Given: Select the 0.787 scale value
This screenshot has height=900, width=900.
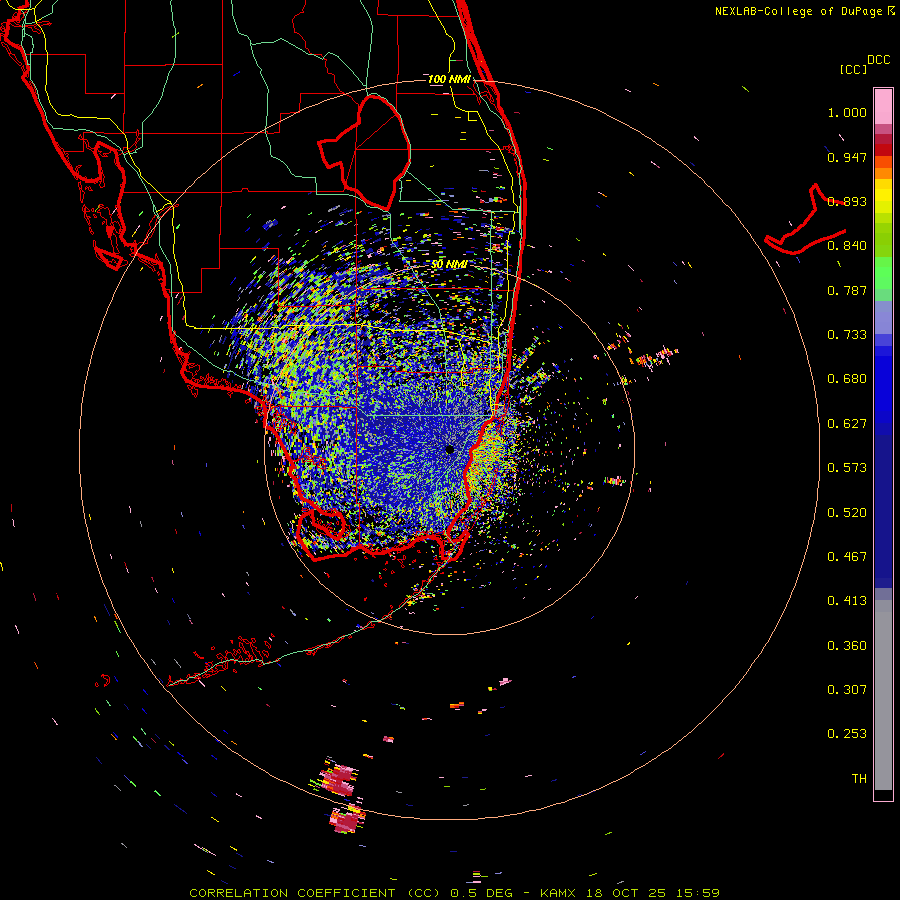Looking at the screenshot, I should [847, 290].
